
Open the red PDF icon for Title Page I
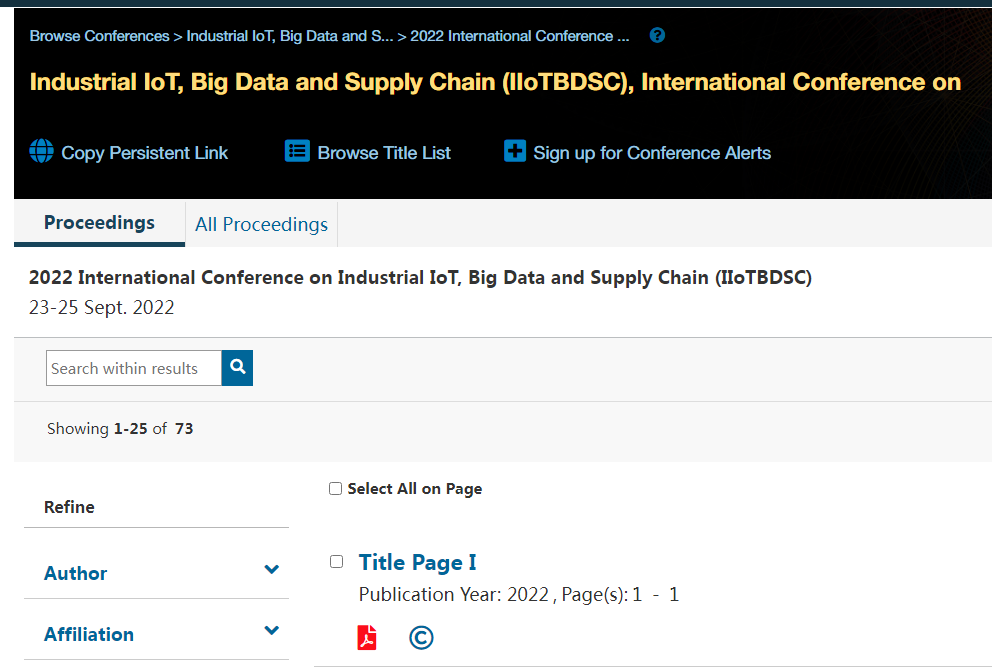[367, 637]
